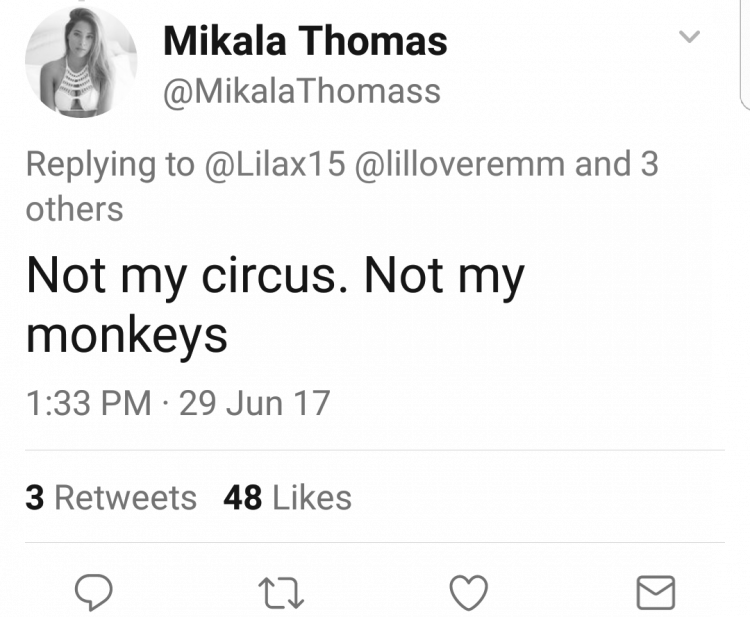
Task: Open the tweet options chevron menu
Action: 689,36
